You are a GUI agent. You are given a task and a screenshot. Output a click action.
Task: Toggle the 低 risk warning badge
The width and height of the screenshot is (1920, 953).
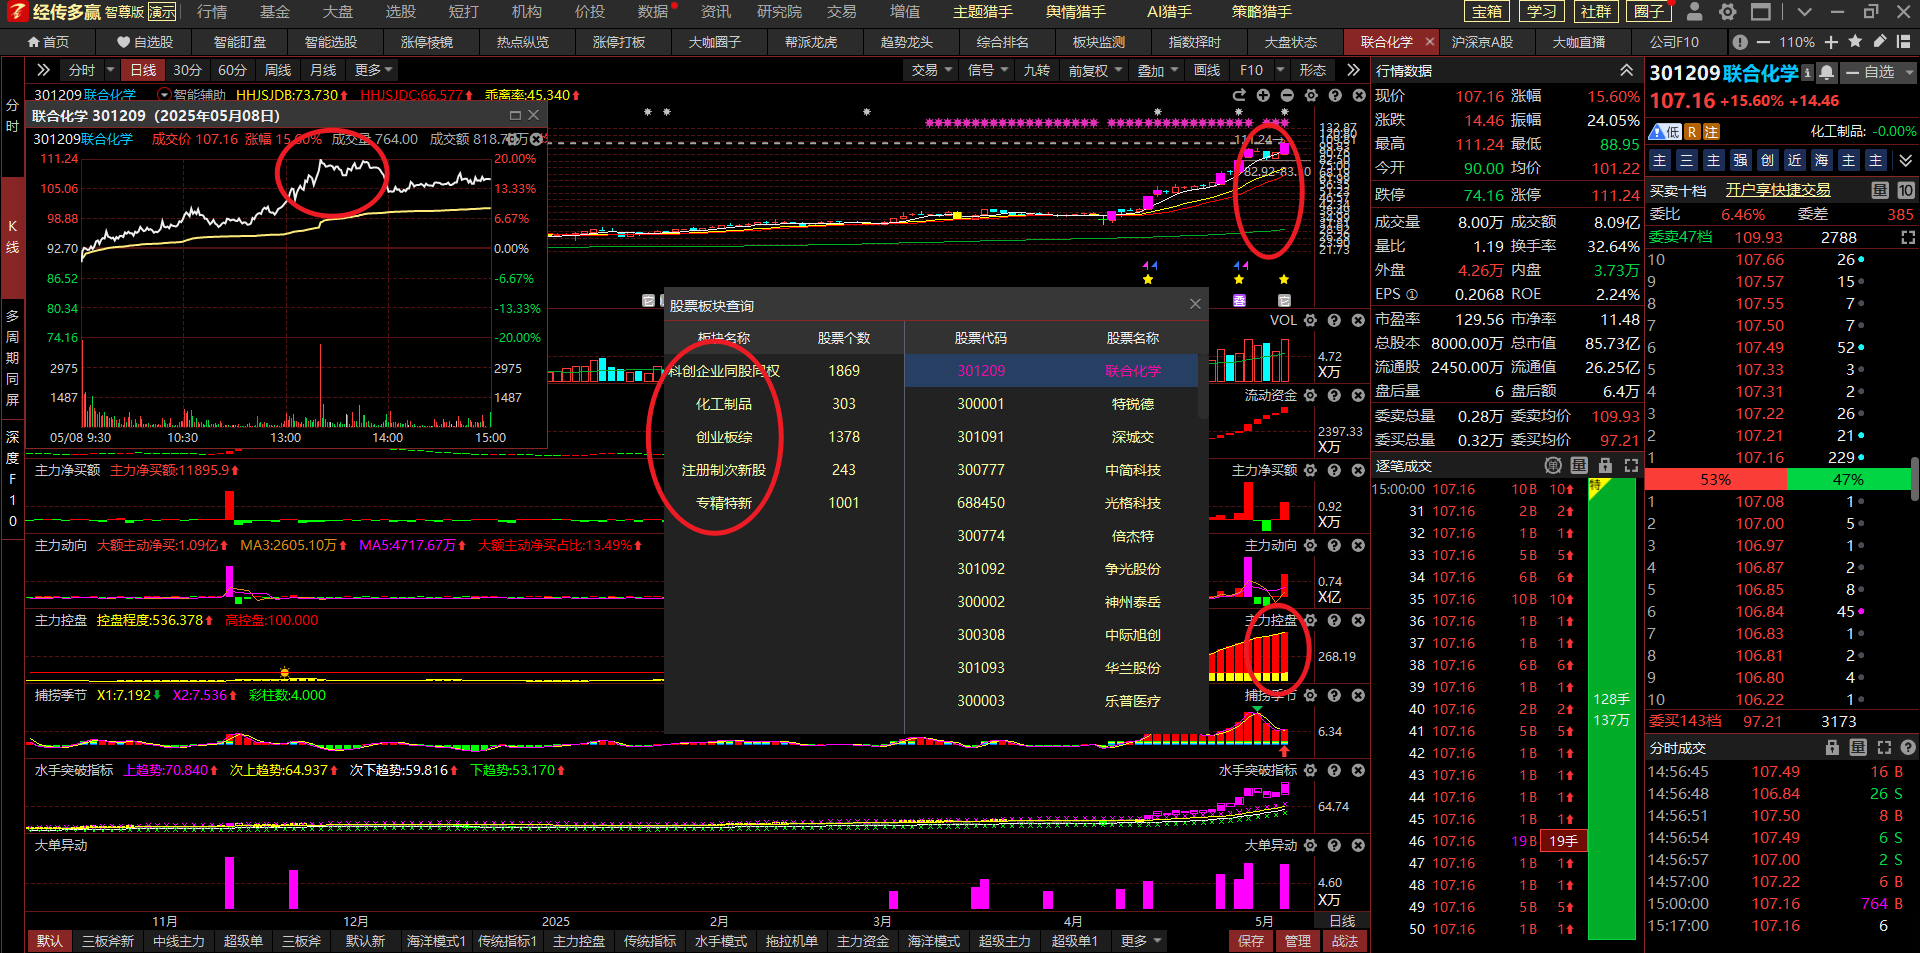click(1666, 132)
